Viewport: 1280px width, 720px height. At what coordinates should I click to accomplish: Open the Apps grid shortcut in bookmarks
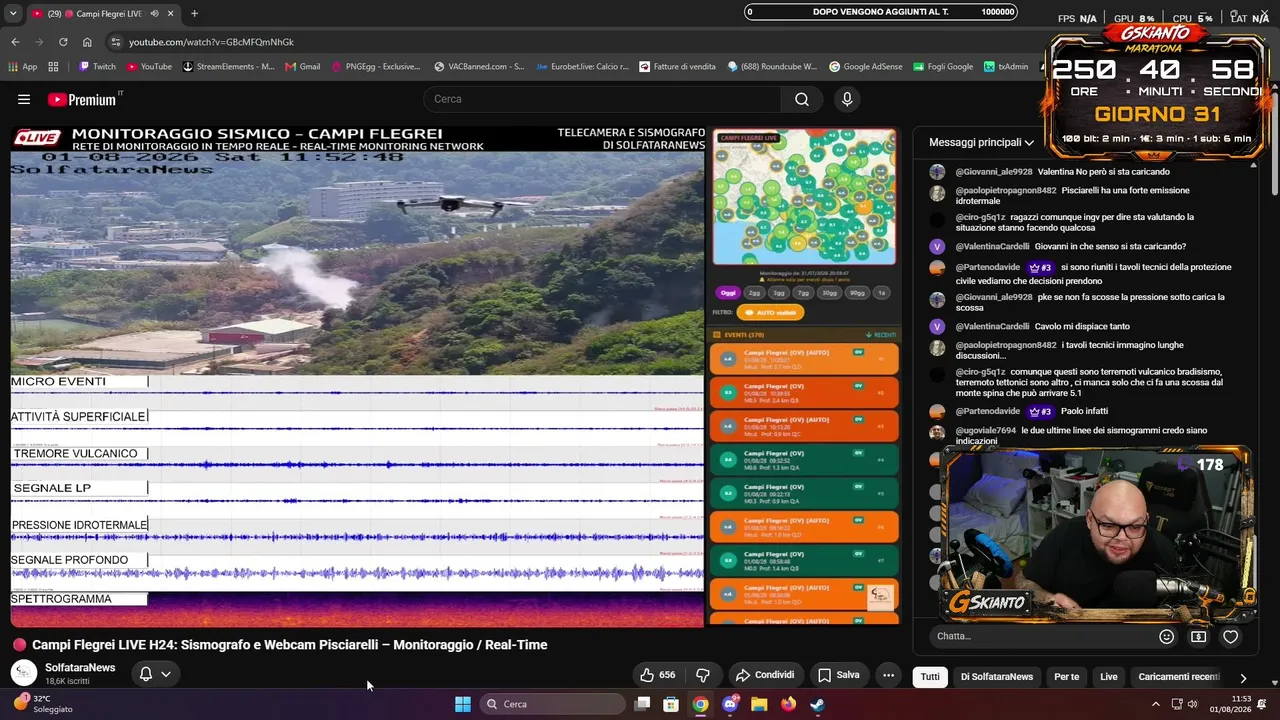point(53,67)
